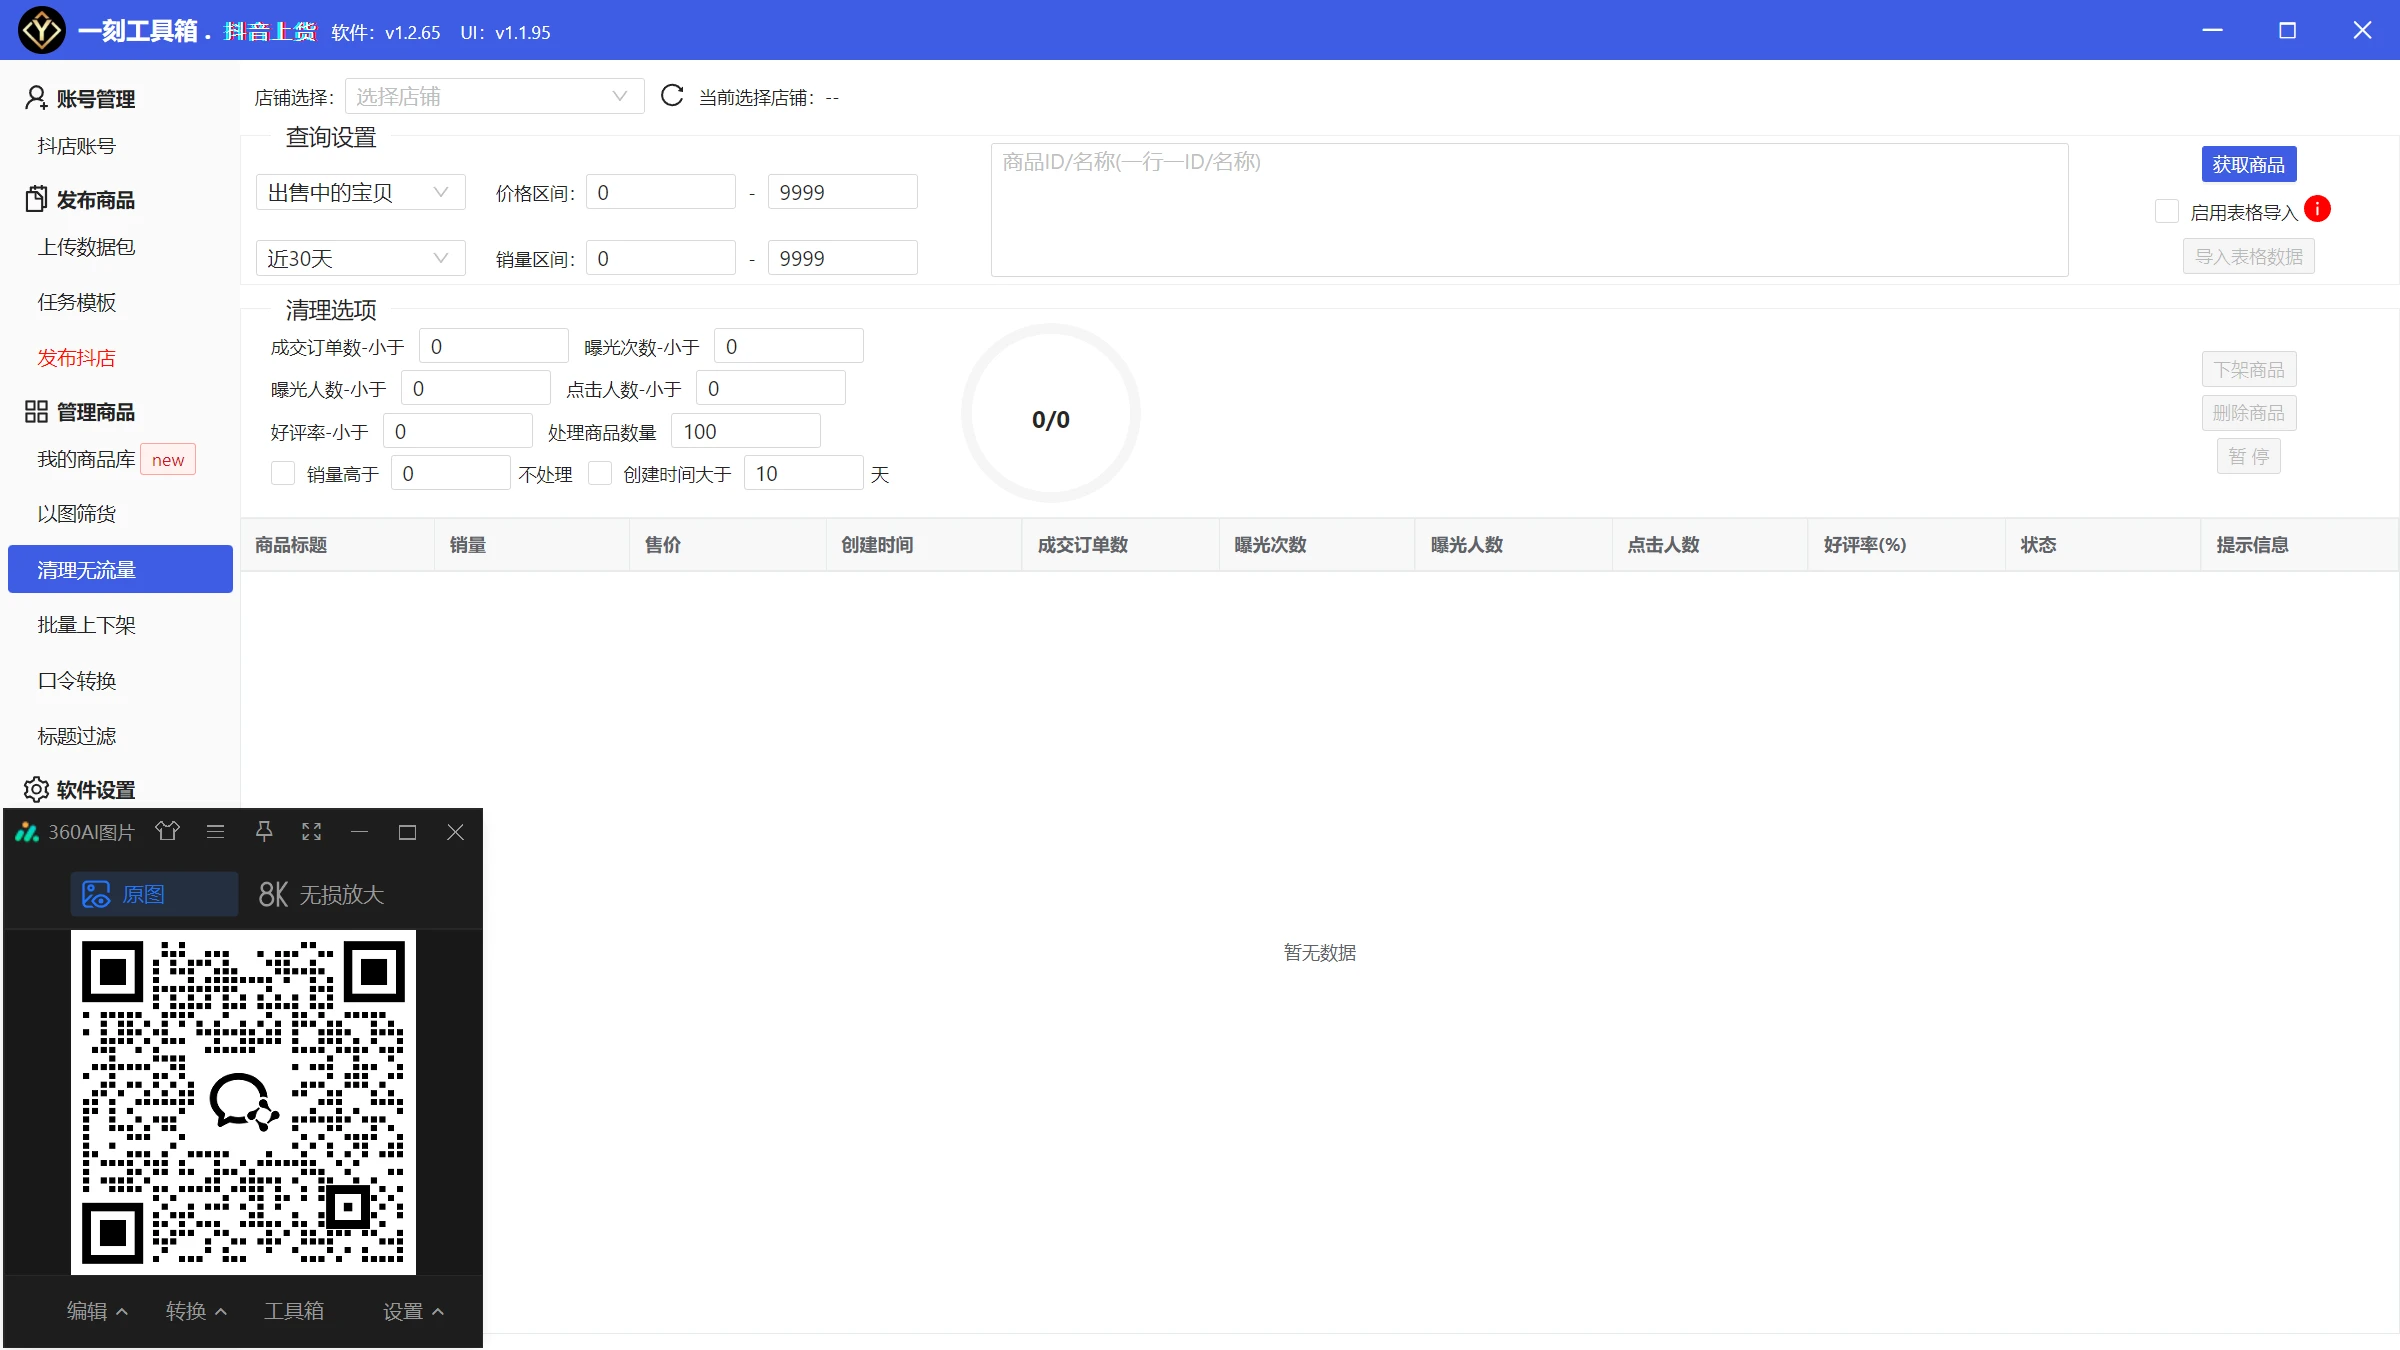Click the 删除商品 button

(x=2249, y=412)
